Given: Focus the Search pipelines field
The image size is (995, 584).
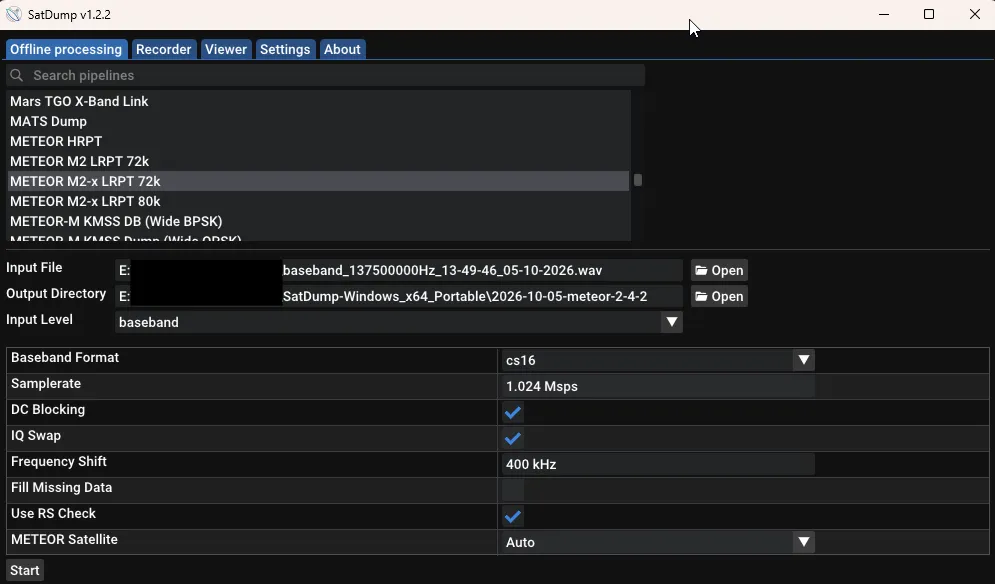Looking at the screenshot, I should pos(326,76).
